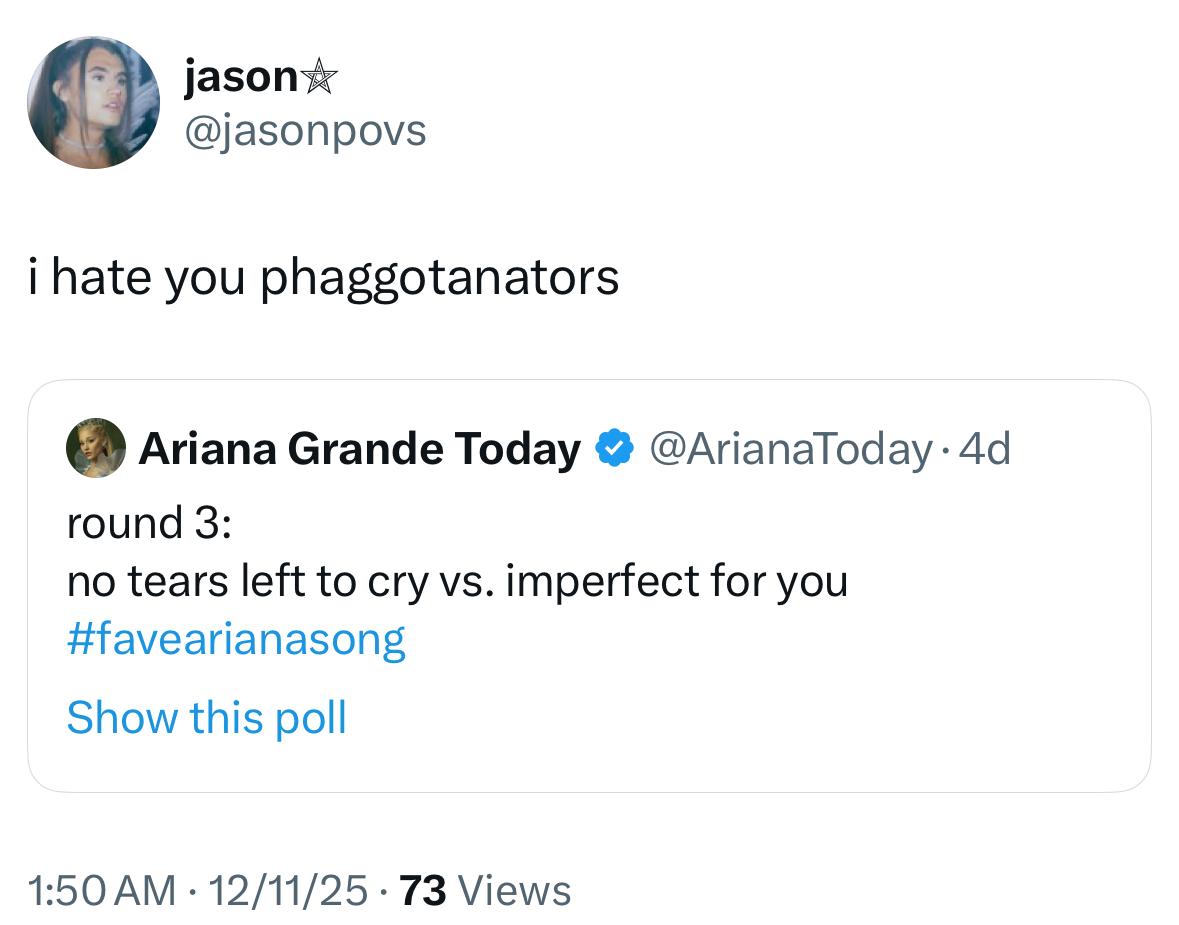Click the "jason" display name
The image size is (1179, 925).
[x=240, y=78]
